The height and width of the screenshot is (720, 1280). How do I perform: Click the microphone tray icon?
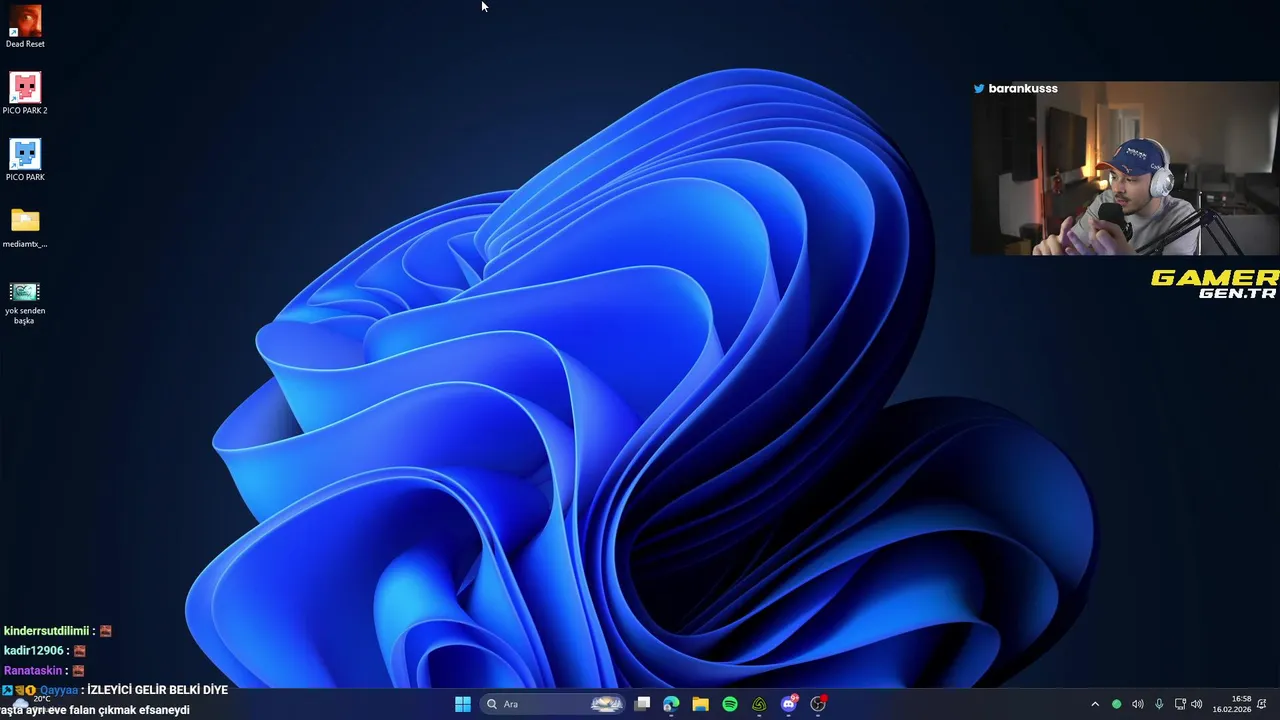1159,704
